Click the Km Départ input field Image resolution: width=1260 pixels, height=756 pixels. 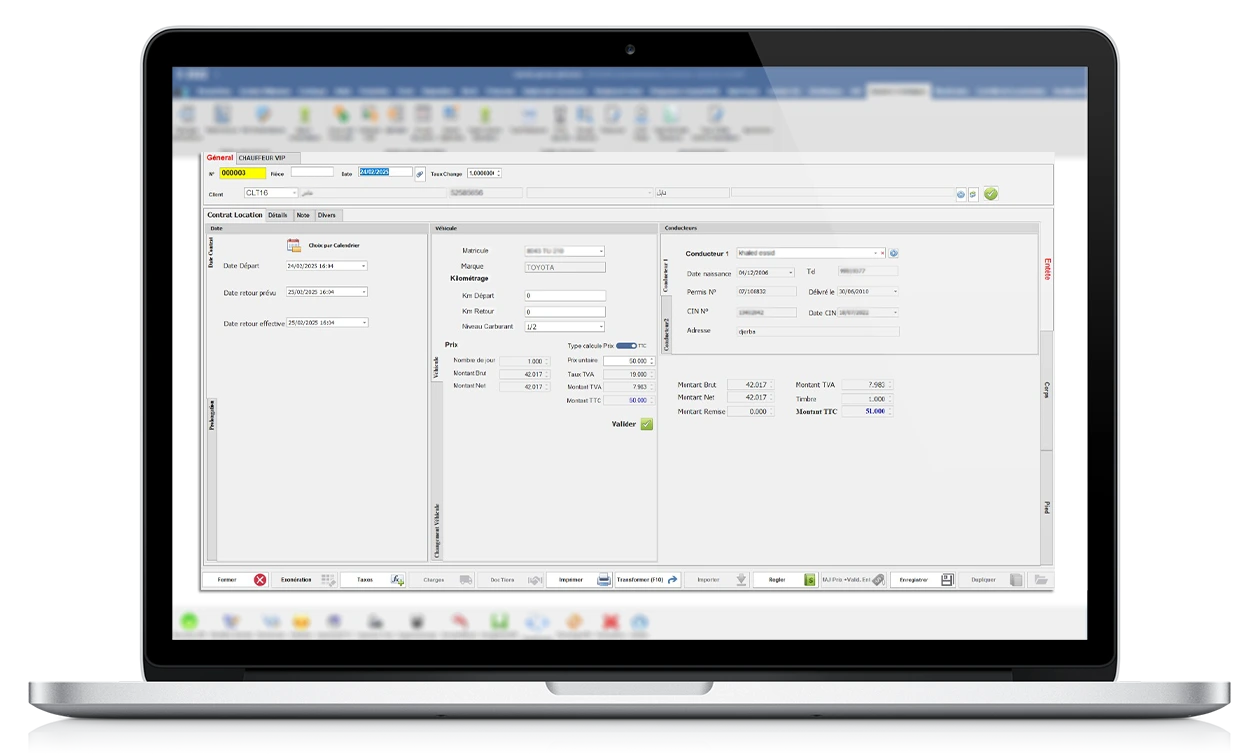(x=565, y=296)
